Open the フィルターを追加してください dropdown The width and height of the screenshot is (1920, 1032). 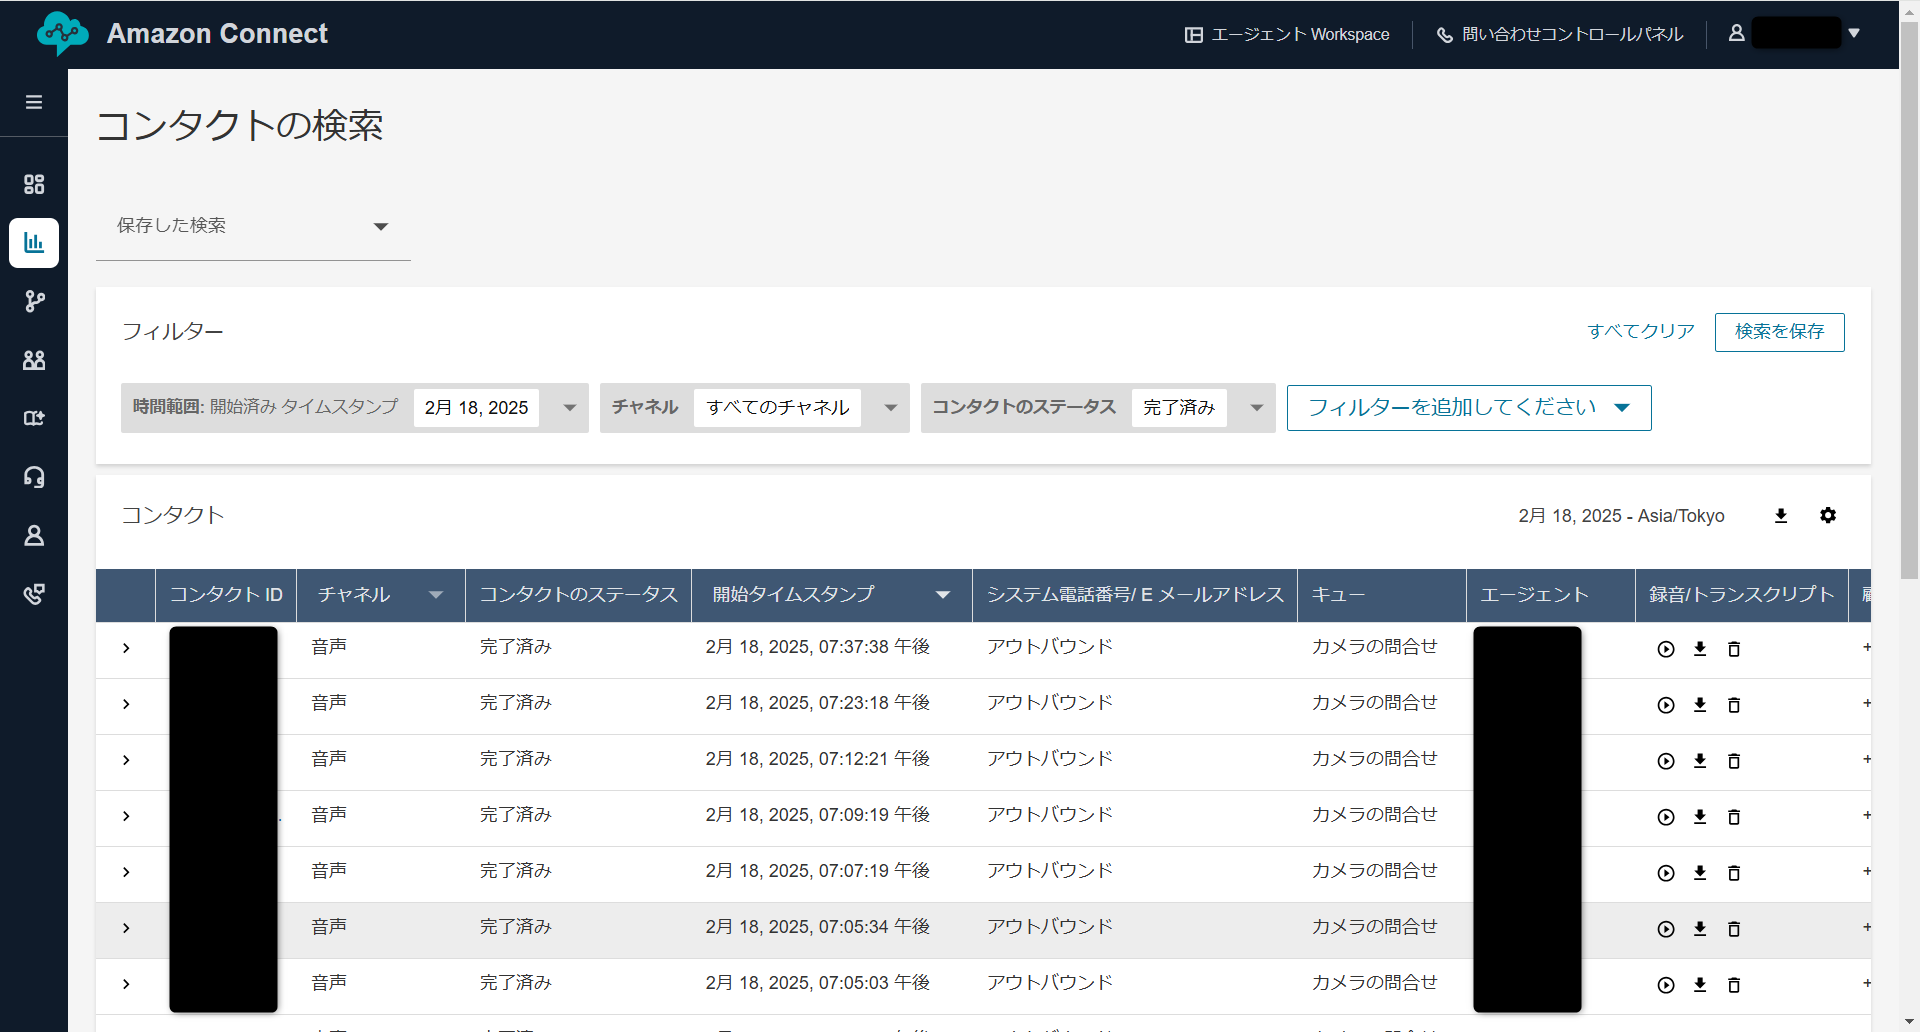coord(1468,408)
